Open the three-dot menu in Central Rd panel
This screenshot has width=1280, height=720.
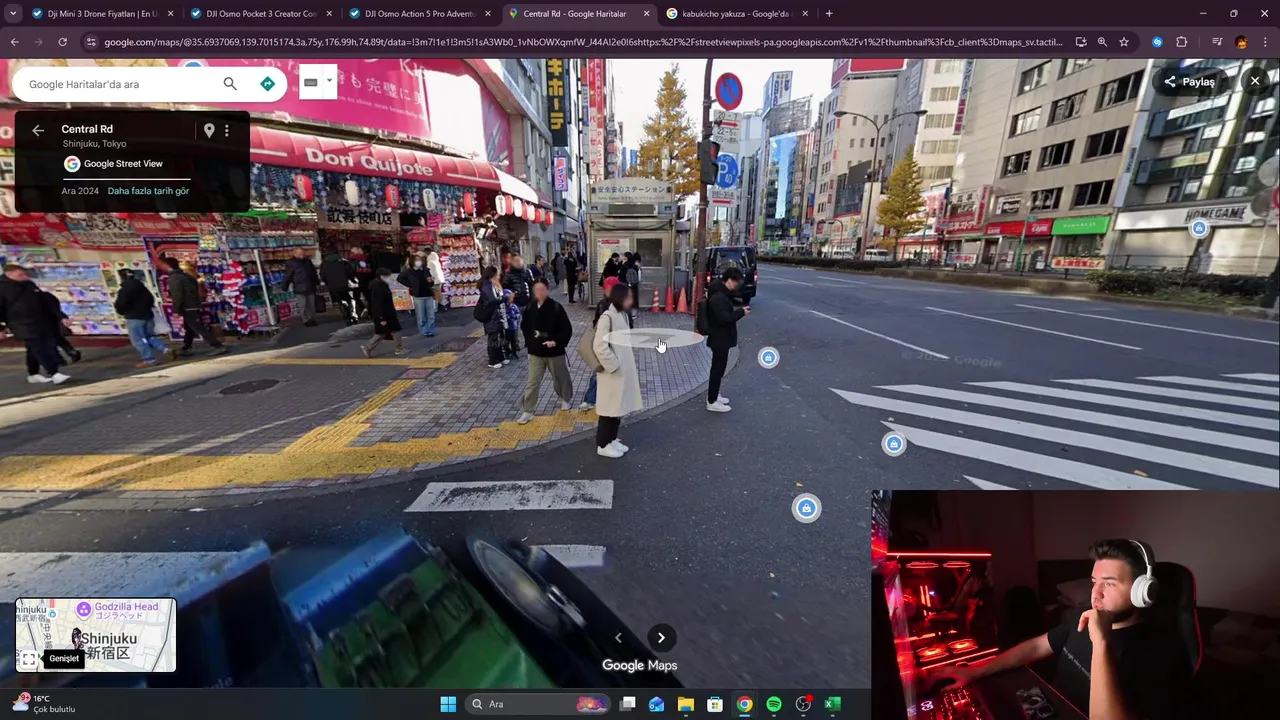coord(227,130)
